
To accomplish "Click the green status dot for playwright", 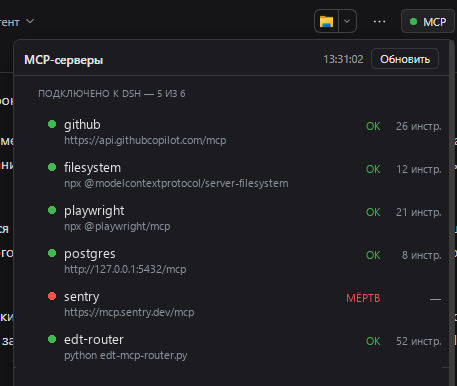I will pos(52,210).
